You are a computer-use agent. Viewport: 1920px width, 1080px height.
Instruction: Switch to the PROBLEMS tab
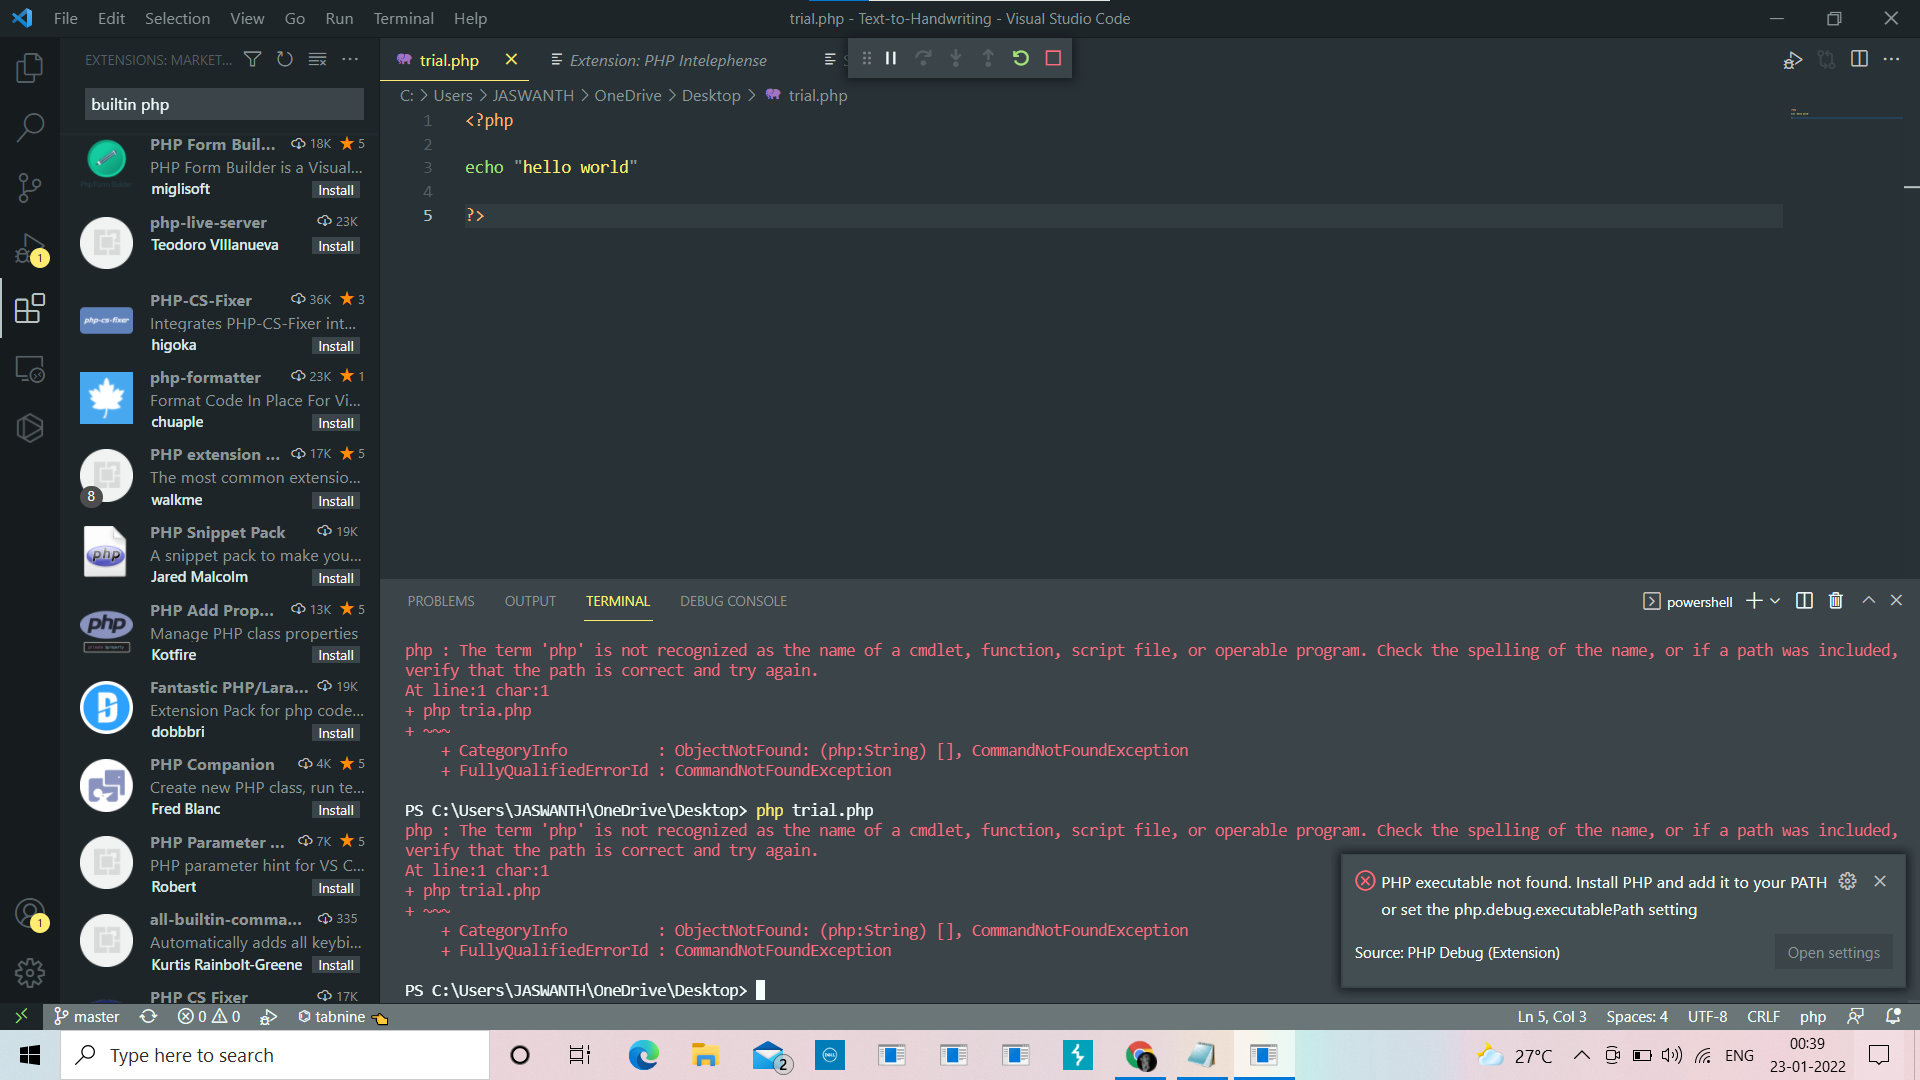(x=441, y=601)
